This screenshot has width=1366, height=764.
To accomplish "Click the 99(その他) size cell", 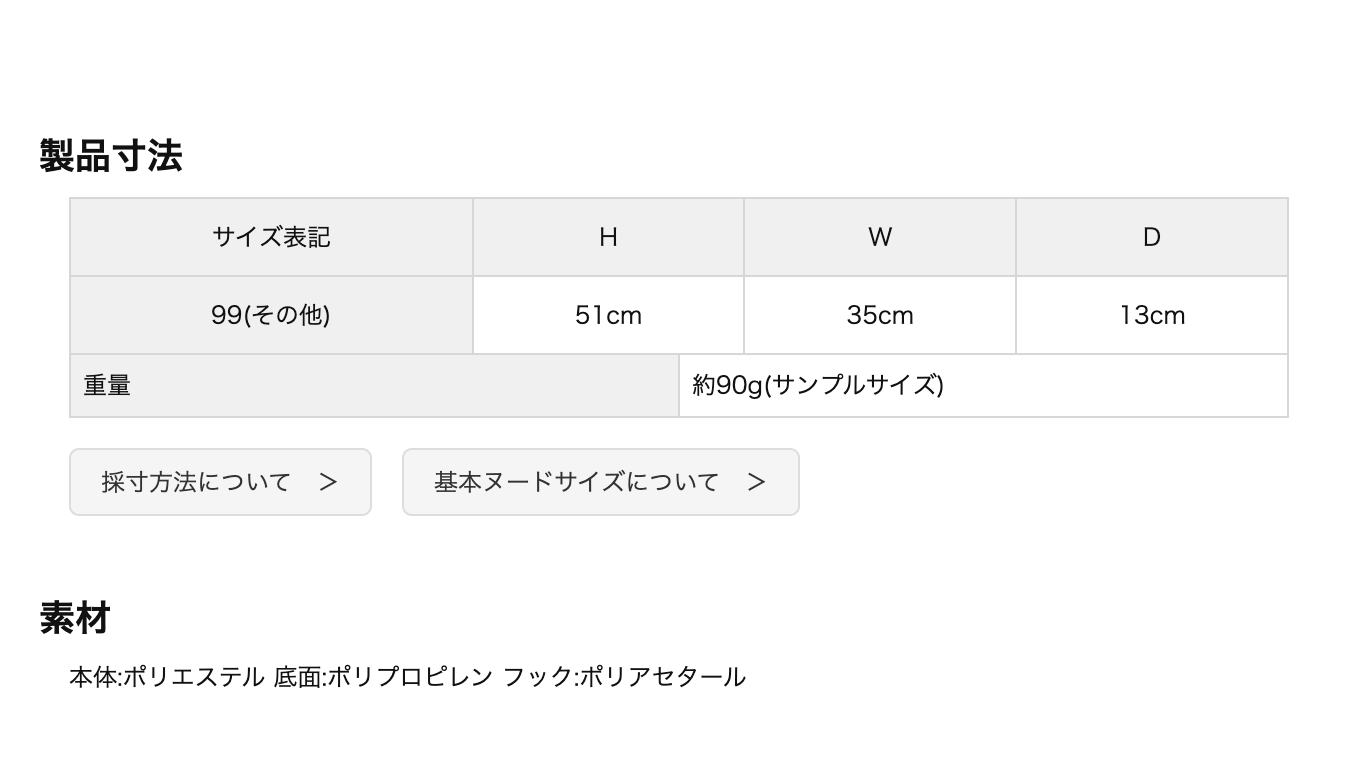I will [271, 315].
